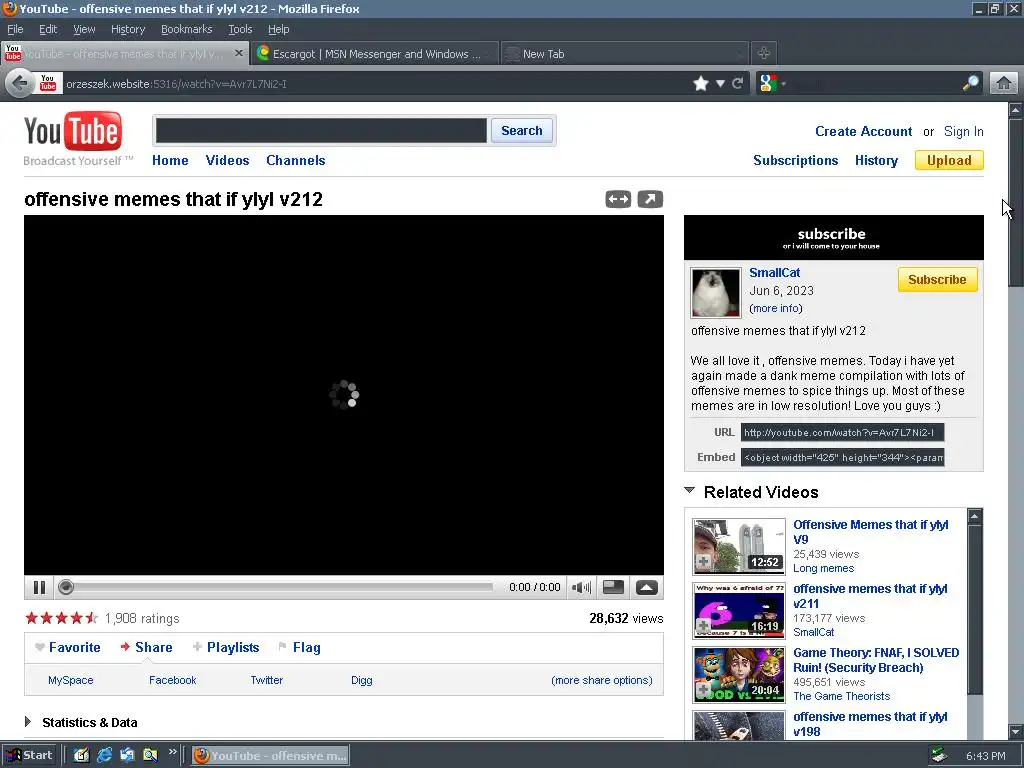Rate the video with the star ratings
The width and height of the screenshot is (1024, 768).
pos(61,618)
